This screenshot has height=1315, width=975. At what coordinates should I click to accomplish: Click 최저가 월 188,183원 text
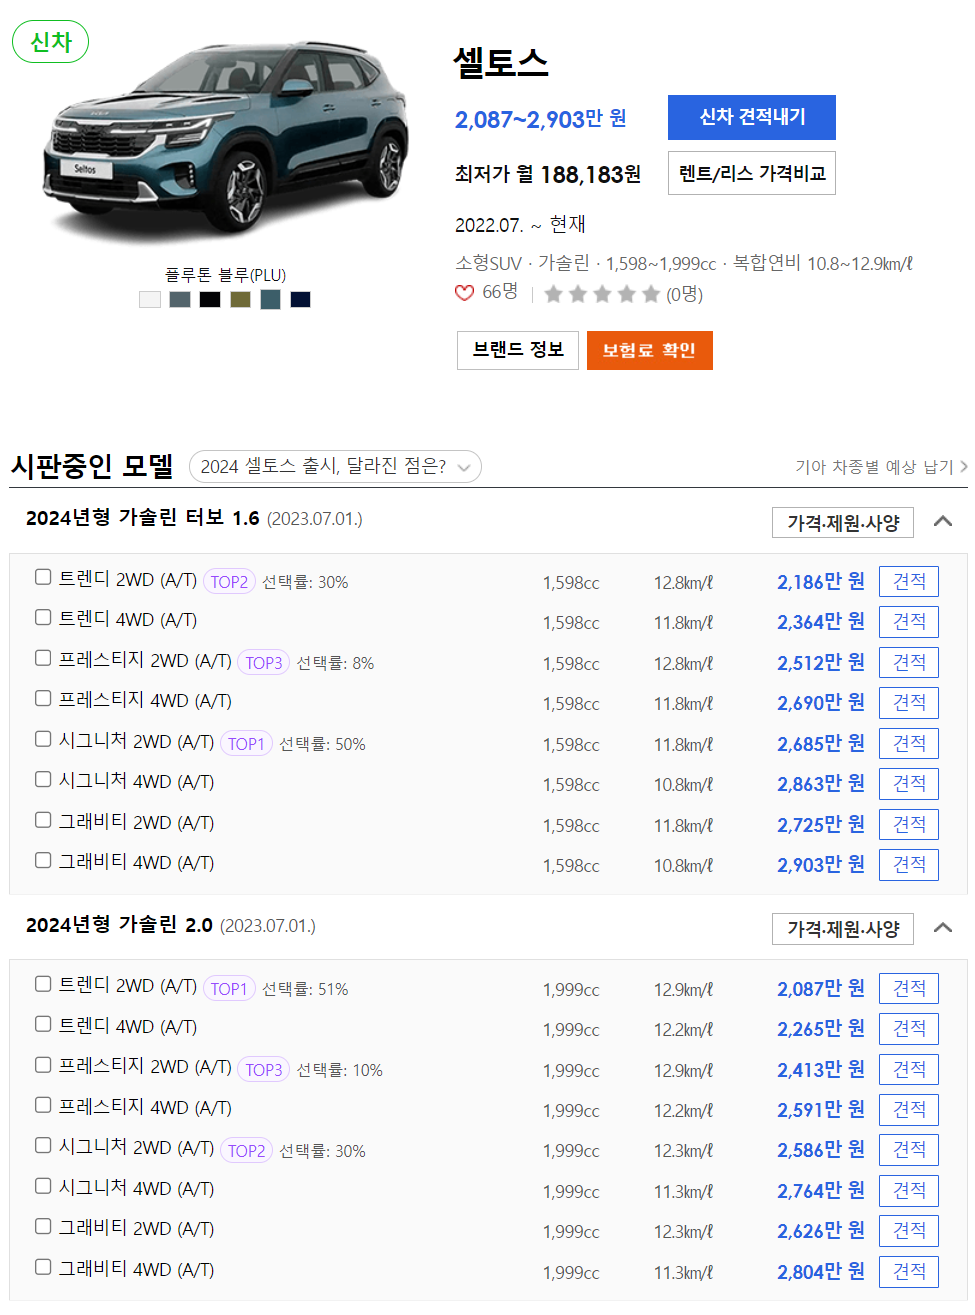(548, 174)
